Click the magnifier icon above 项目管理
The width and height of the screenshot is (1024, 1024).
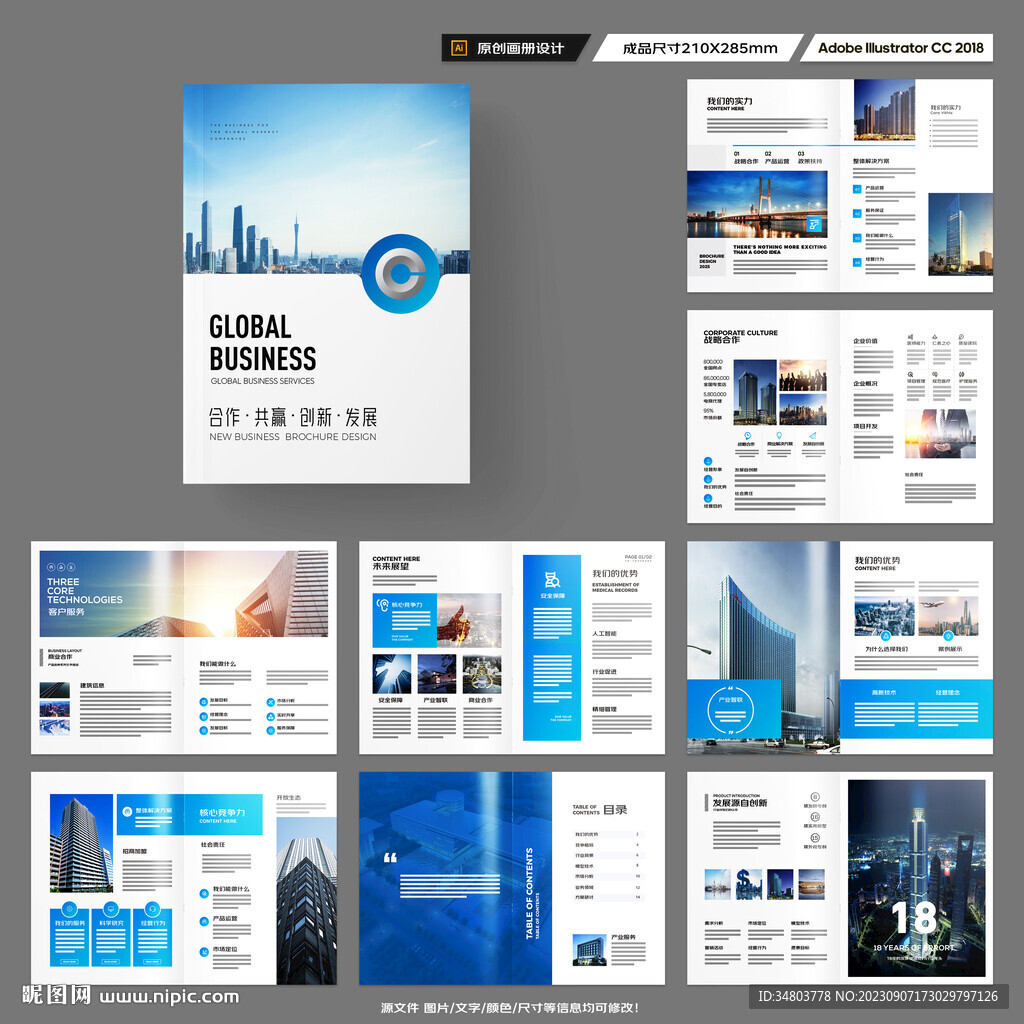pyautogui.click(x=910, y=375)
